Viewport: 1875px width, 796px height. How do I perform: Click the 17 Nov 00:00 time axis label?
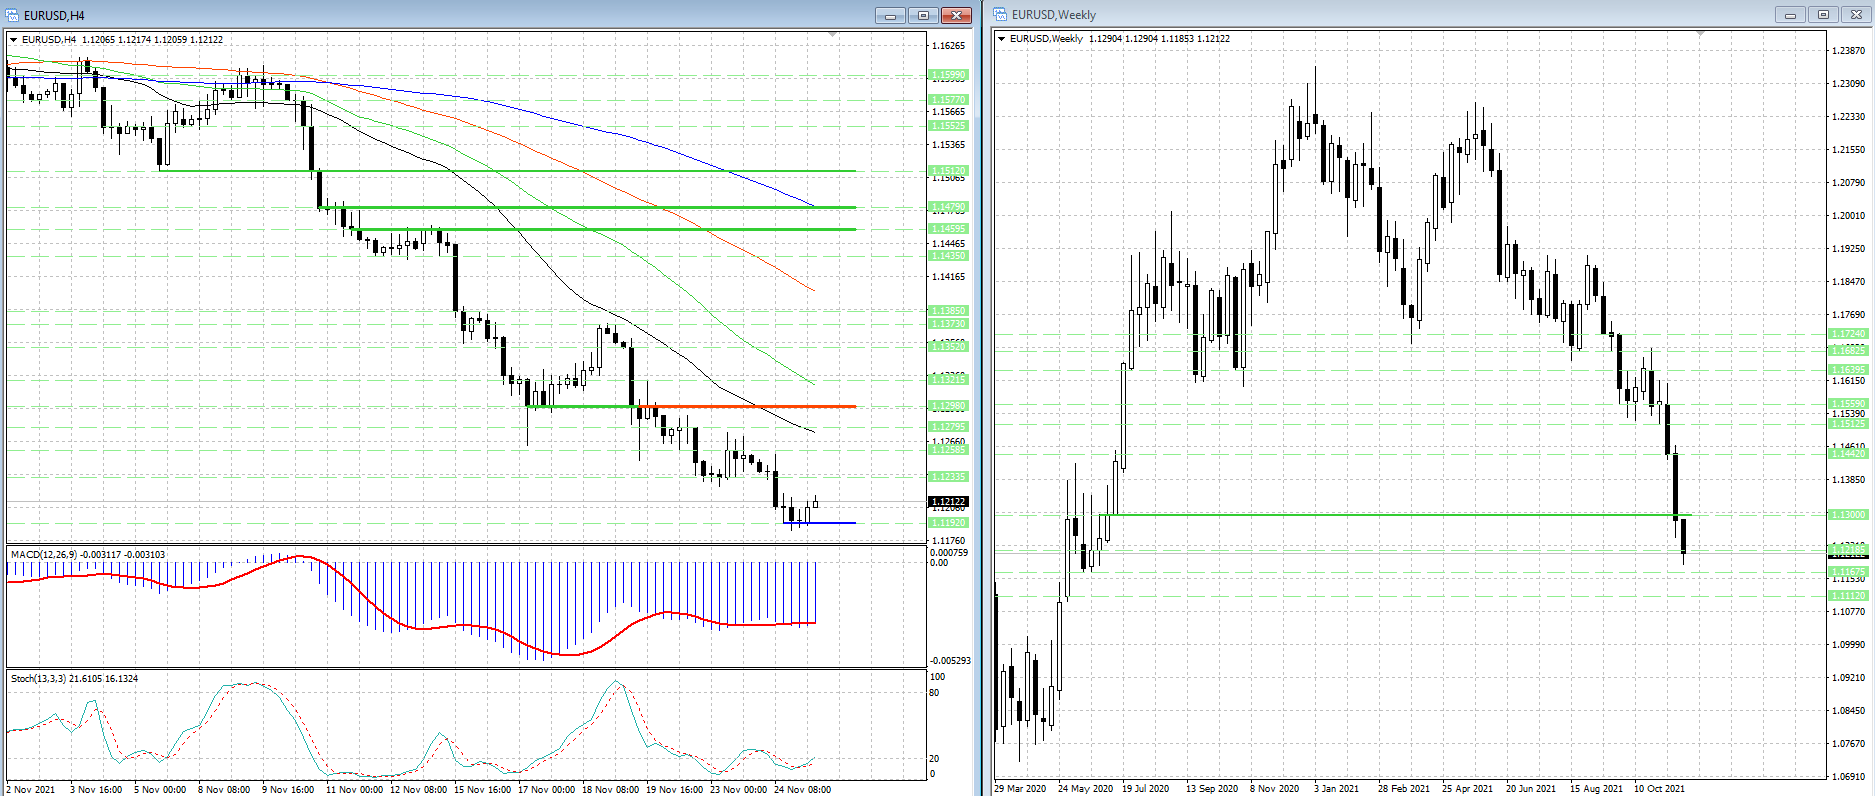pos(546,789)
